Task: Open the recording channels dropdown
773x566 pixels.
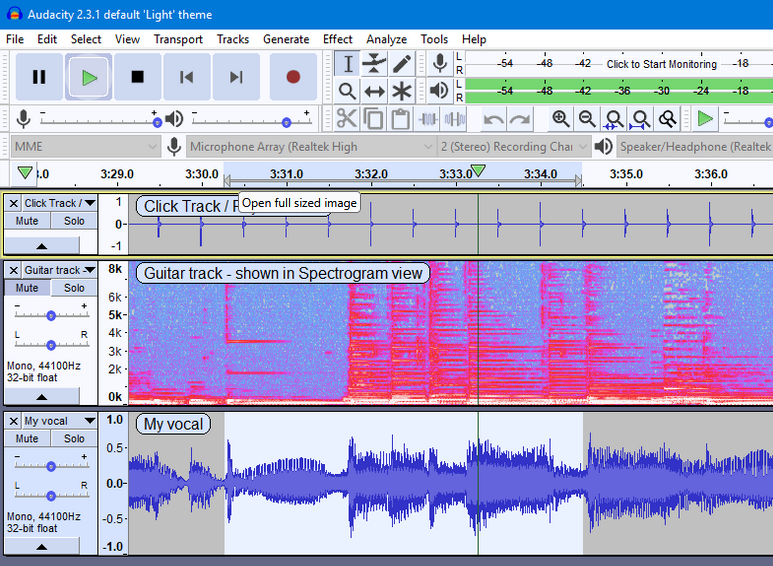Action: tap(514, 146)
